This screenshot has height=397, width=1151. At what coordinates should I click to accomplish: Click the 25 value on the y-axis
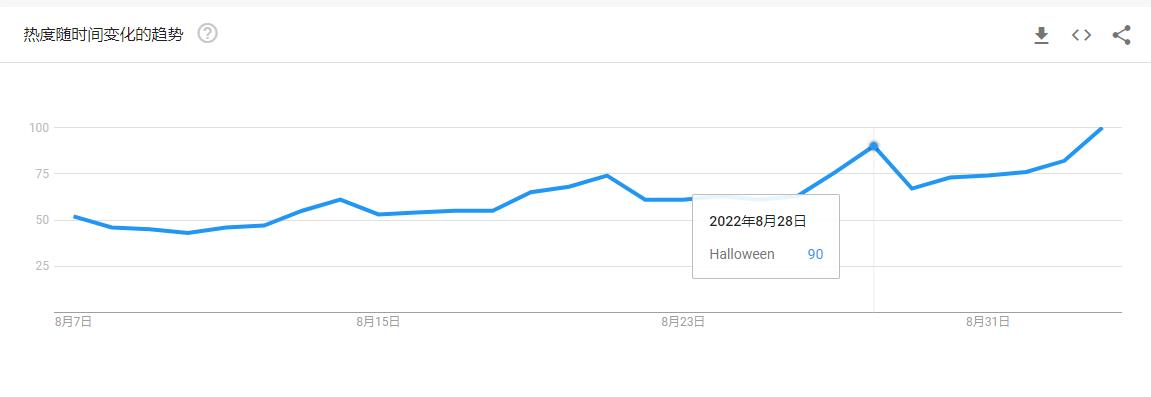click(x=41, y=266)
